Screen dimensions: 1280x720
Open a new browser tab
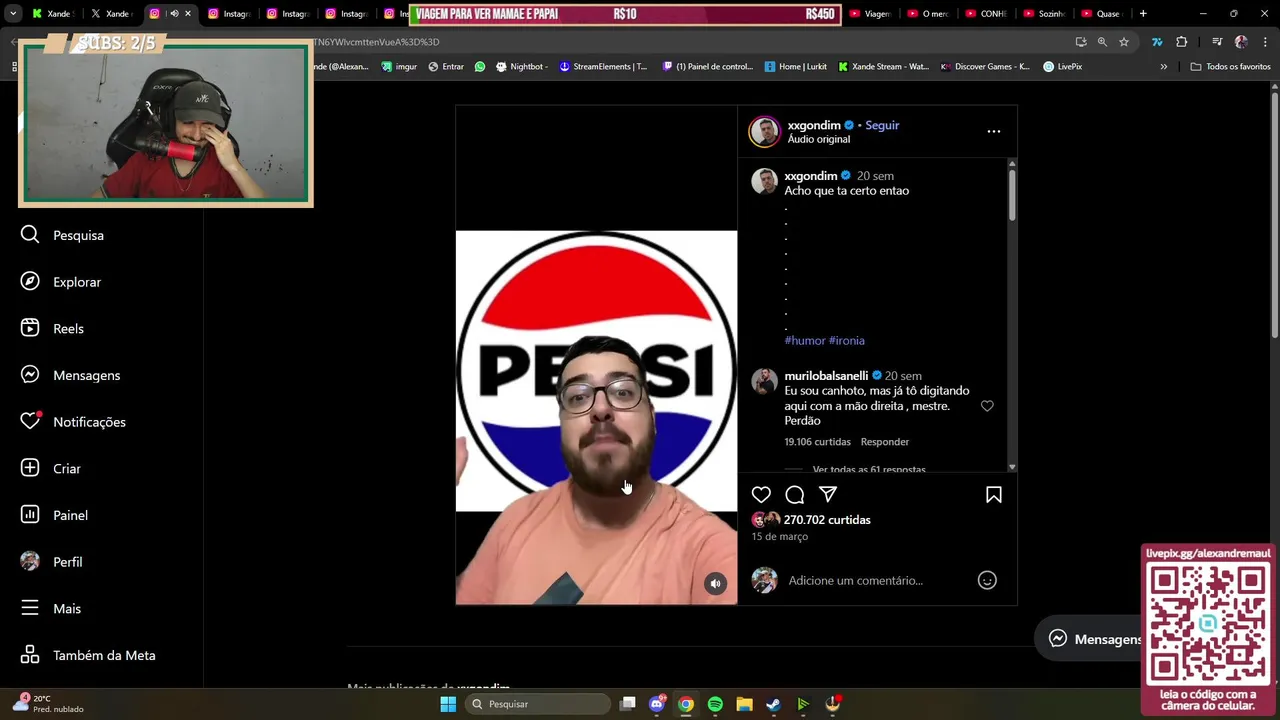tap(1143, 14)
